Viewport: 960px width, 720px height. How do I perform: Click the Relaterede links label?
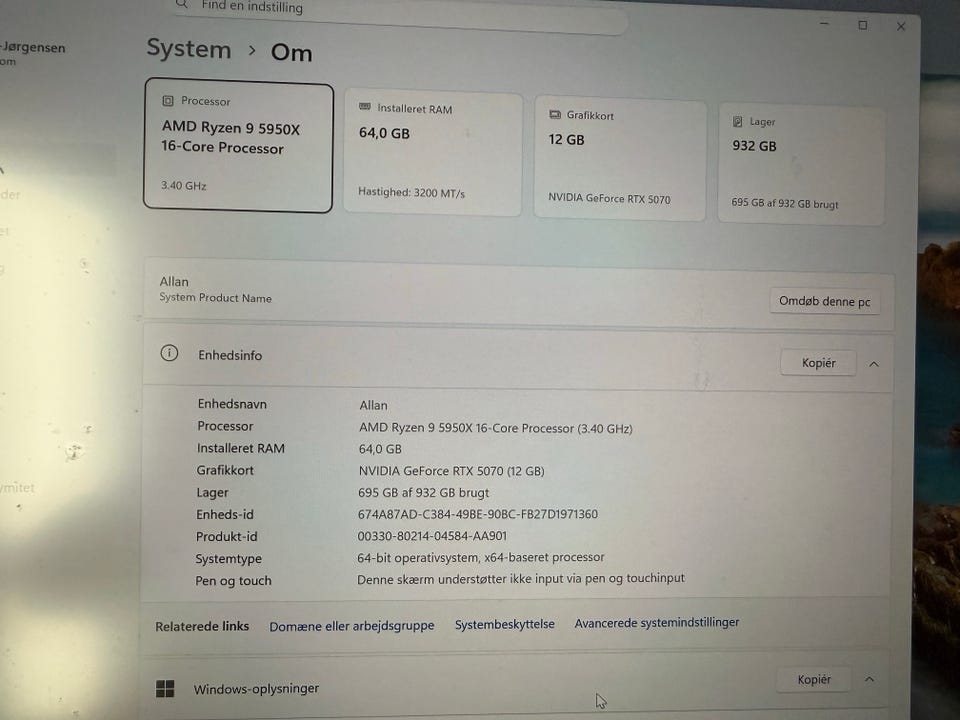click(x=202, y=626)
